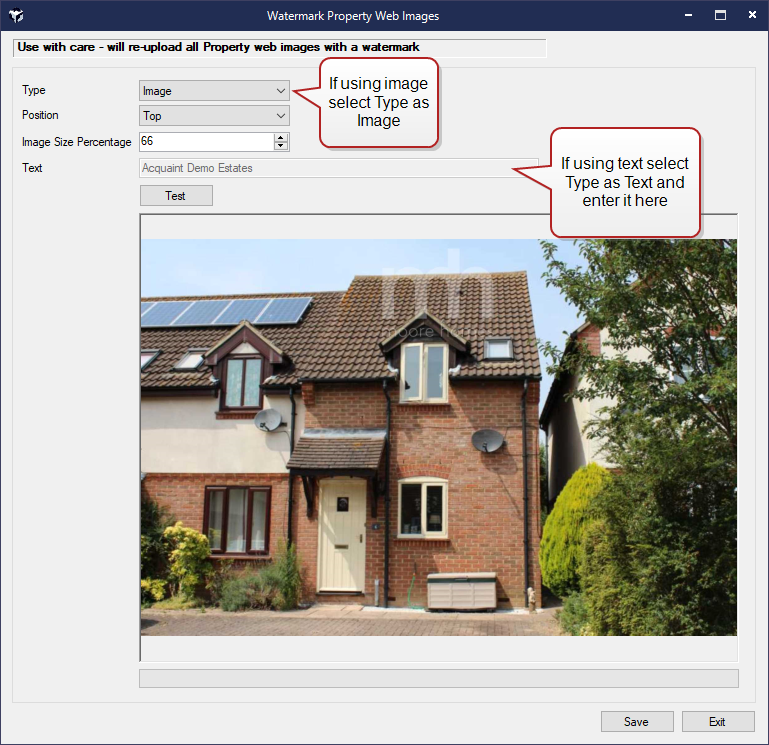Click the Image Size Percentage label
This screenshot has width=769, height=745.
click(x=77, y=142)
